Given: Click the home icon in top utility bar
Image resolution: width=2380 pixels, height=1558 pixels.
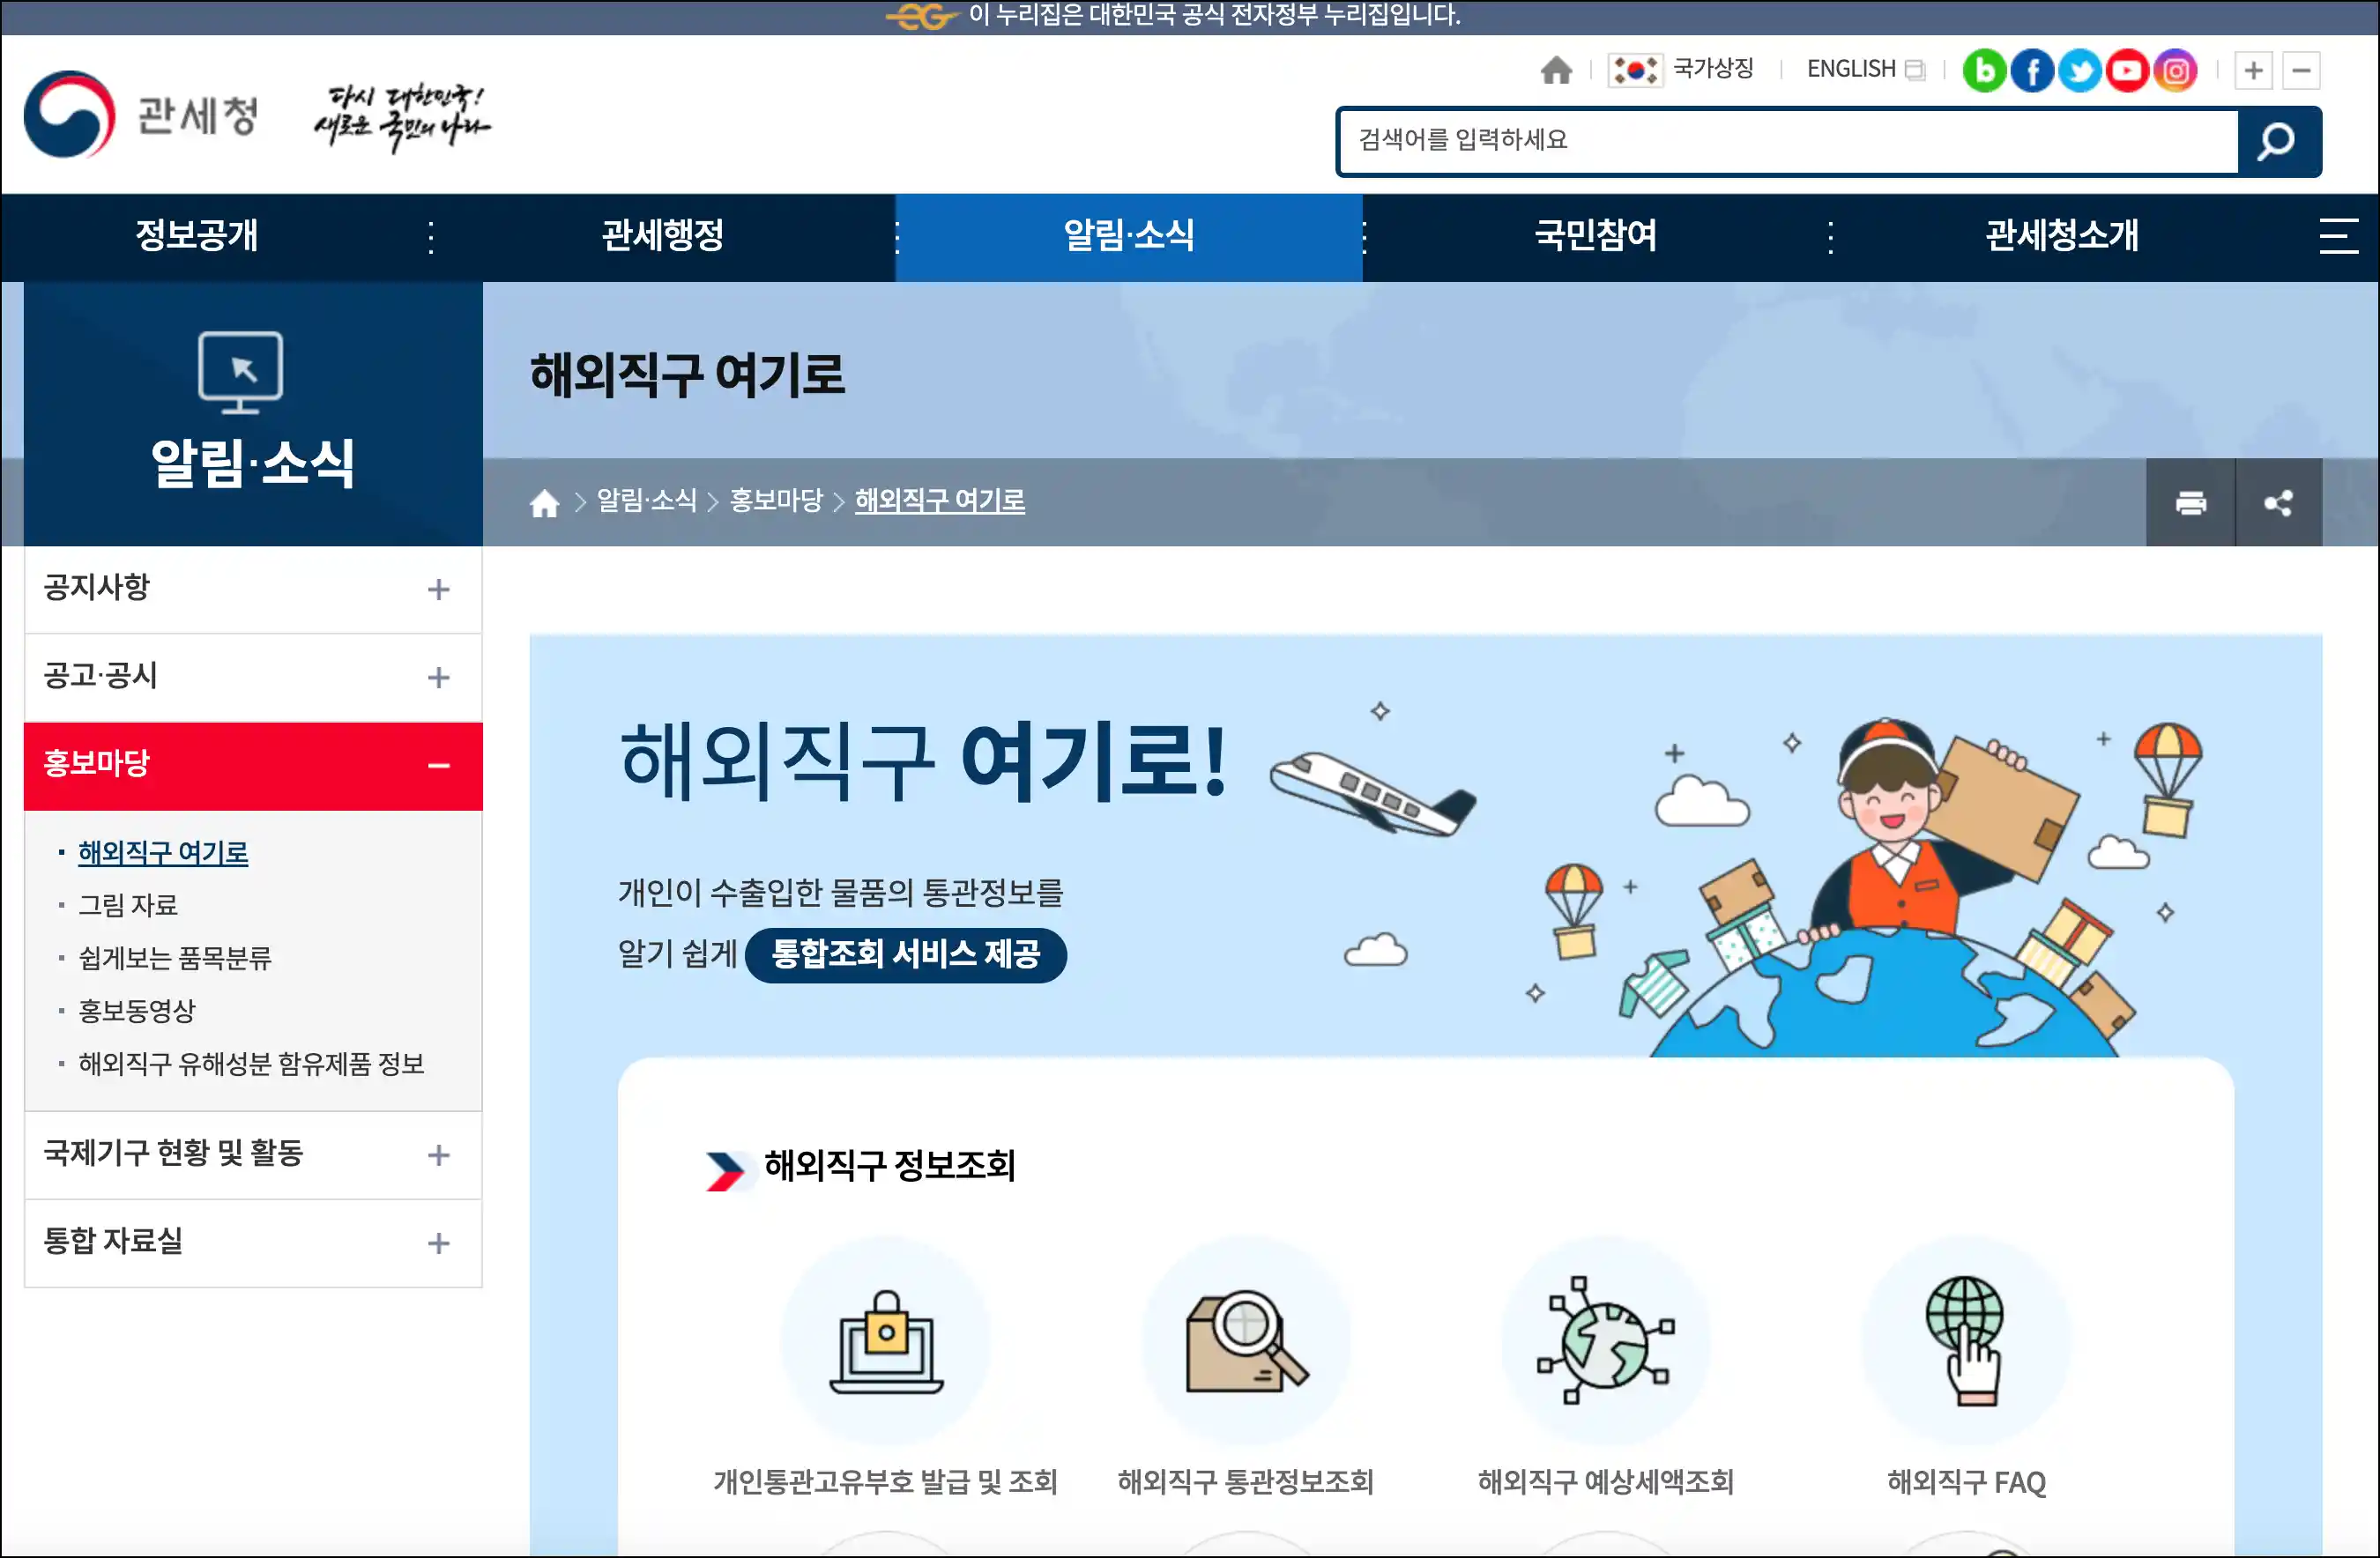Looking at the screenshot, I should pos(1556,70).
